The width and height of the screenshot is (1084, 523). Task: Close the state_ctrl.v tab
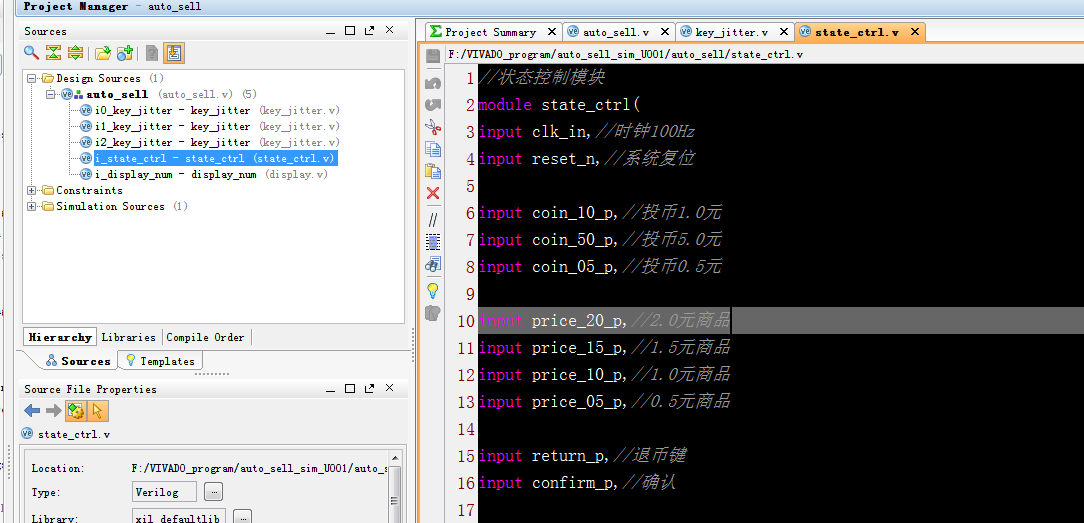coord(915,32)
